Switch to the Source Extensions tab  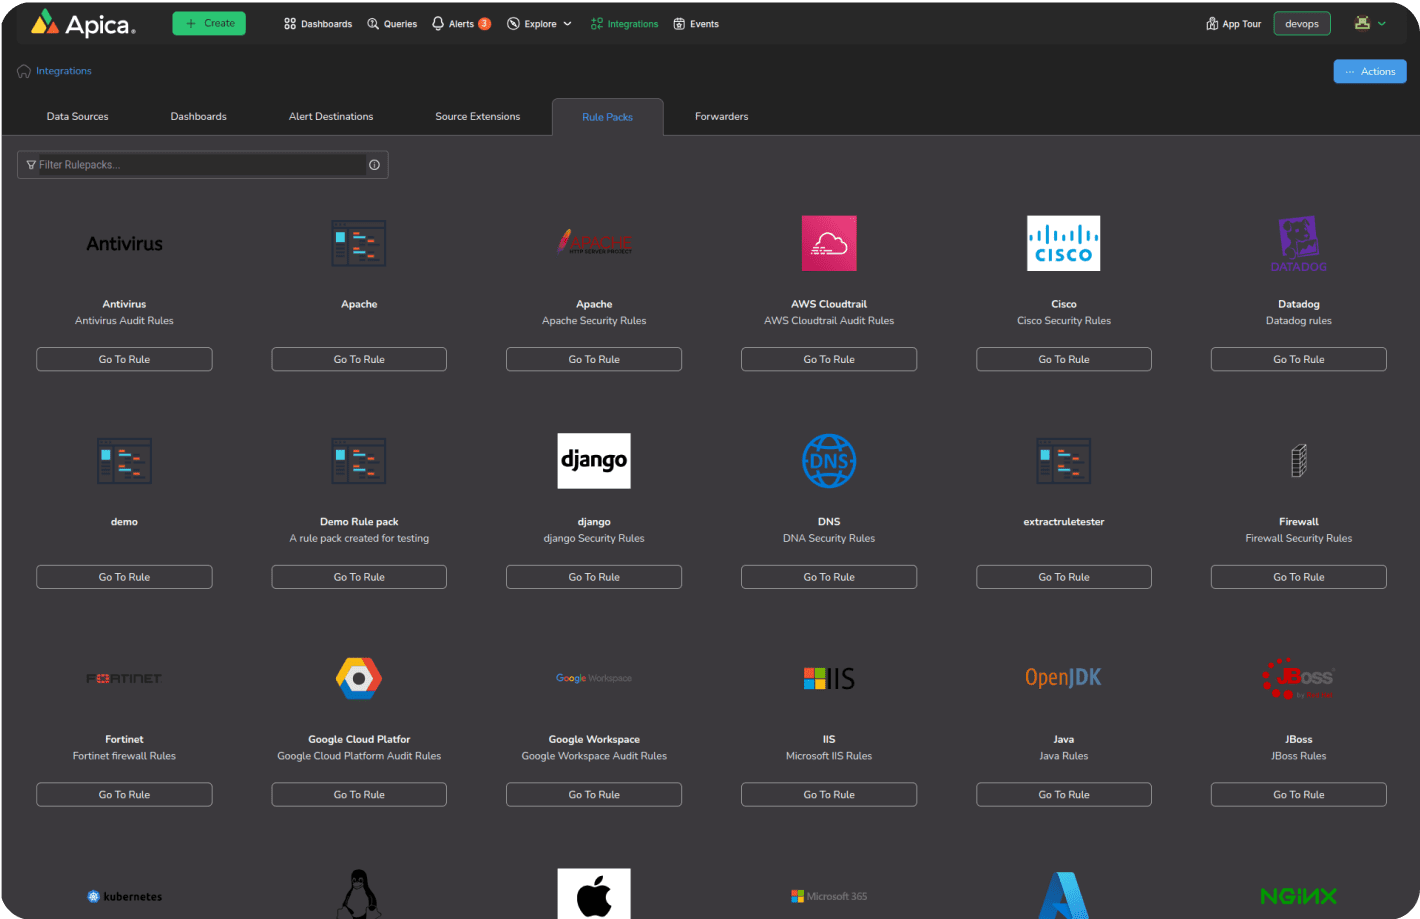click(477, 117)
